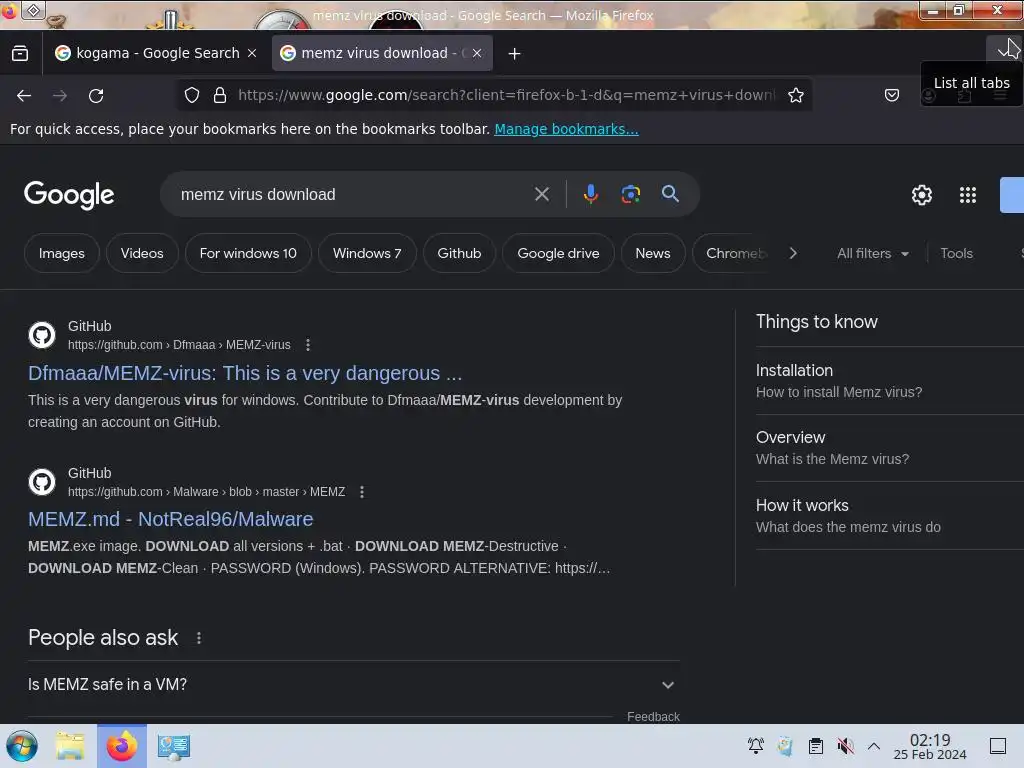
Task: Apply Google drive filter chip
Action: 558,253
